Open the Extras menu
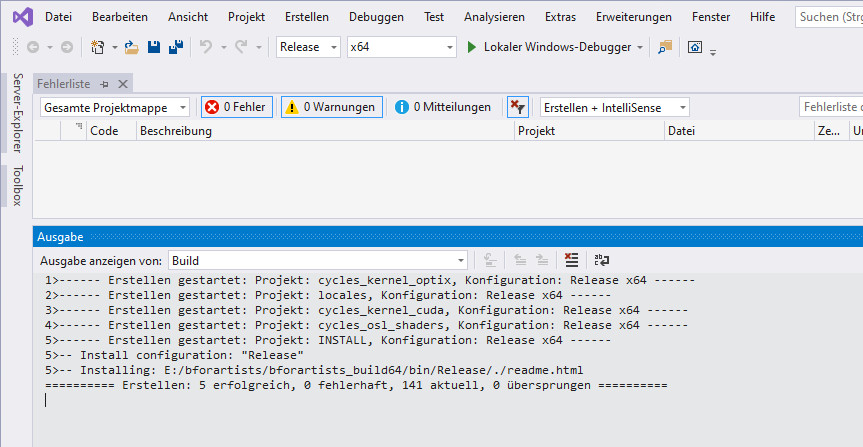Viewport: 863px width, 447px height. (x=560, y=17)
